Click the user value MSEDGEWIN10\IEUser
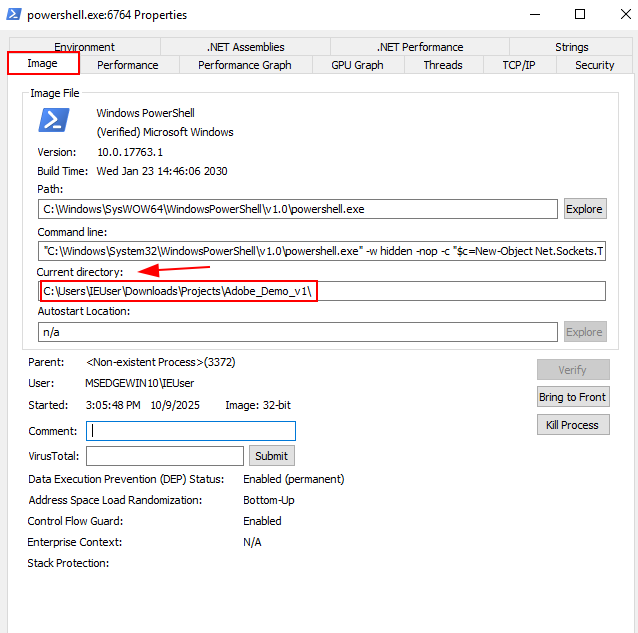Image resolution: width=638 pixels, height=633 pixels. (x=140, y=383)
